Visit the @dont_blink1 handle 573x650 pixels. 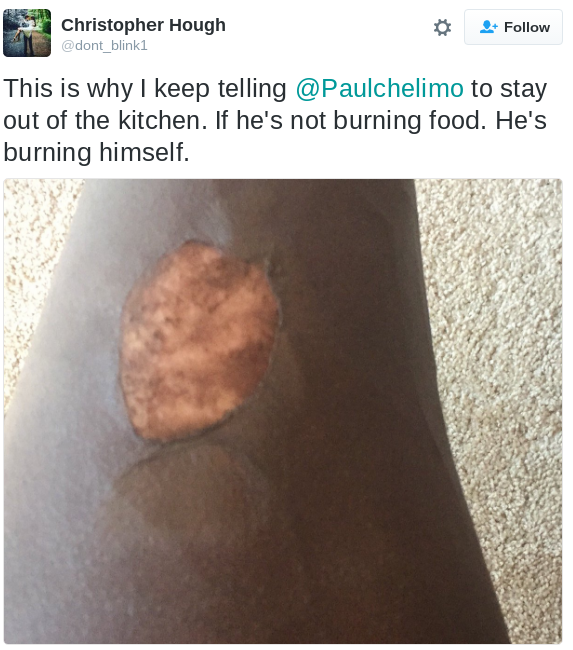click(104, 45)
